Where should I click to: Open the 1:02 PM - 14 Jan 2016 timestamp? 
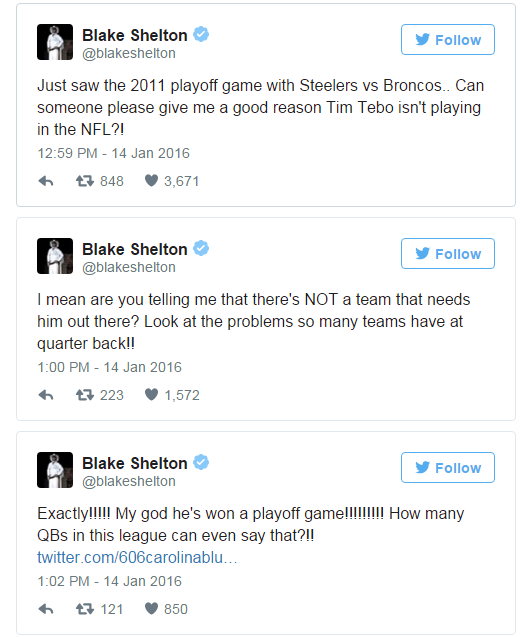tap(109, 581)
